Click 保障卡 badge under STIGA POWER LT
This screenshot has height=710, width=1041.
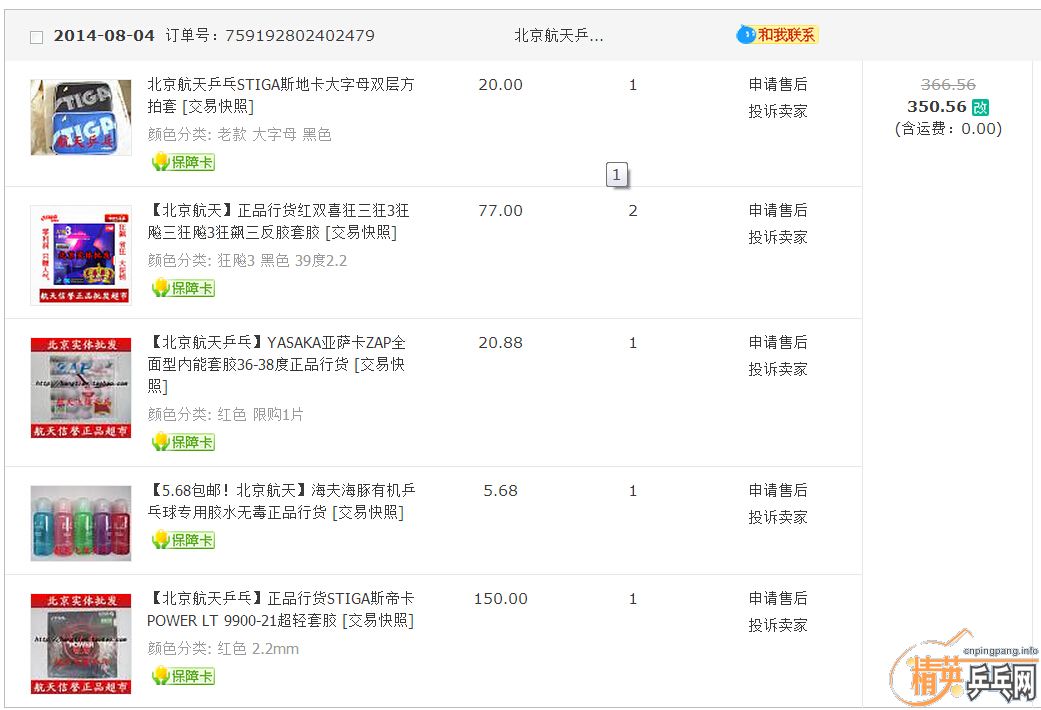(x=183, y=676)
